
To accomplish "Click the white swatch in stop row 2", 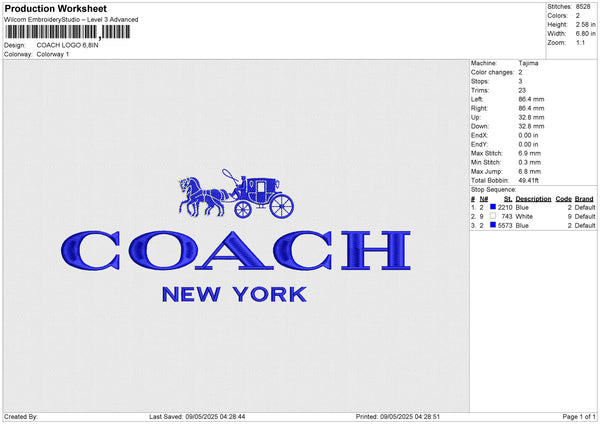I will click(493, 216).
